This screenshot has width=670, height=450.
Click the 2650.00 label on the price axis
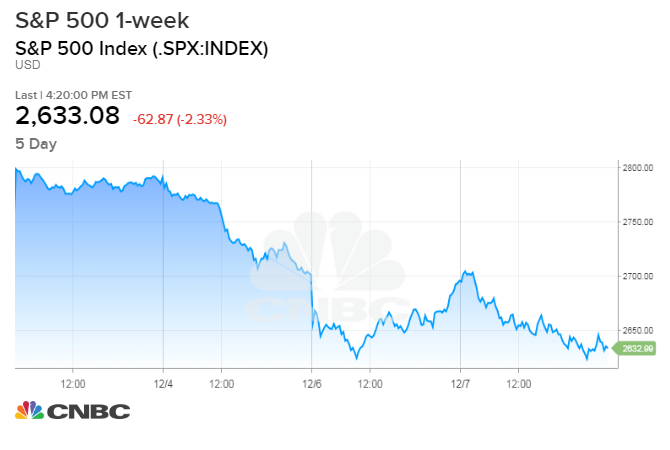click(x=635, y=330)
